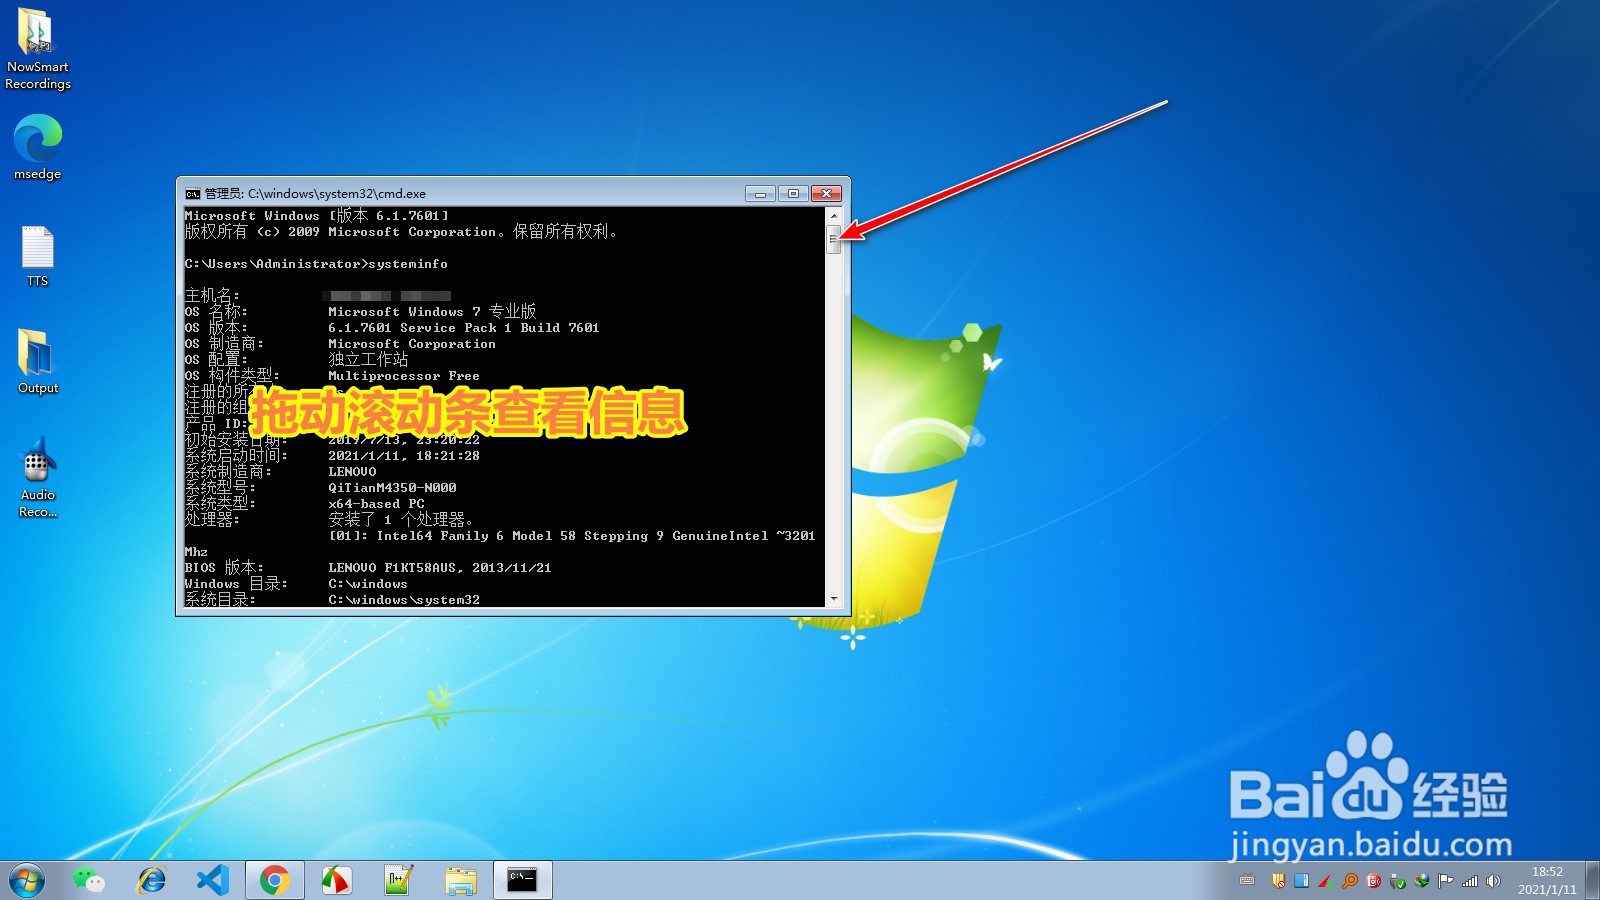1600x900 pixels.
Task: Click the 'Multiprocessor Free' value
Action: point(404,376)
